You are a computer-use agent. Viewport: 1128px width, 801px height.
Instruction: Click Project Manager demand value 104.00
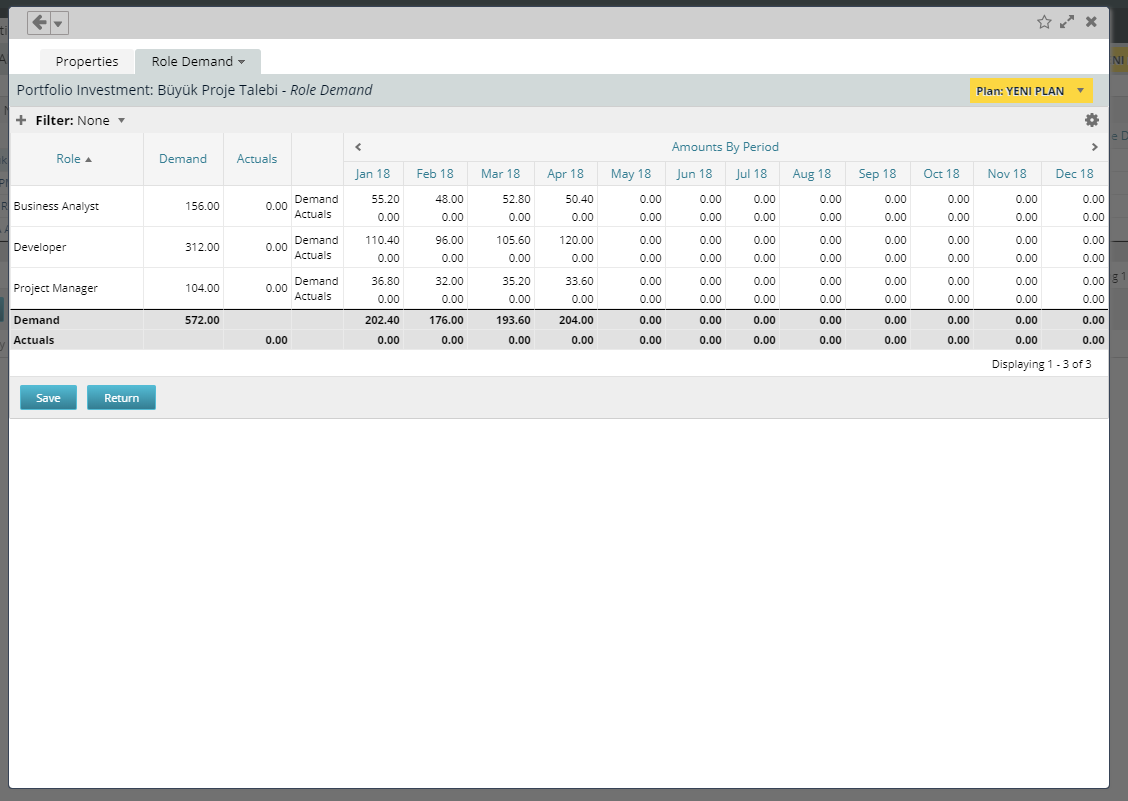[202, 288]
